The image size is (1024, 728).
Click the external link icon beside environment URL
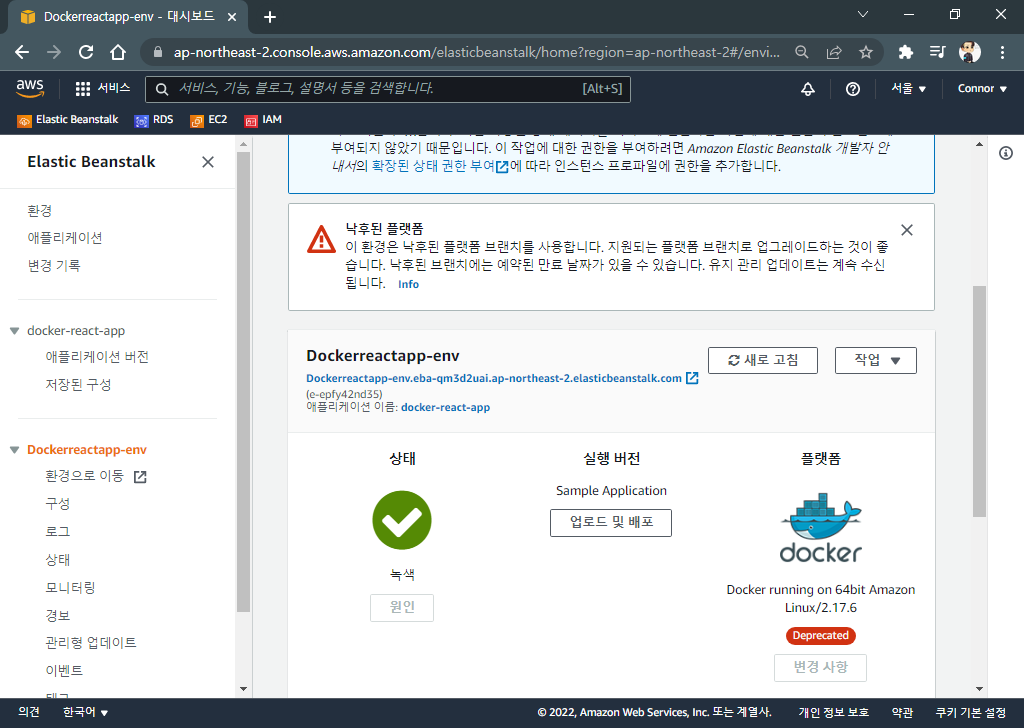pos(692,378)
